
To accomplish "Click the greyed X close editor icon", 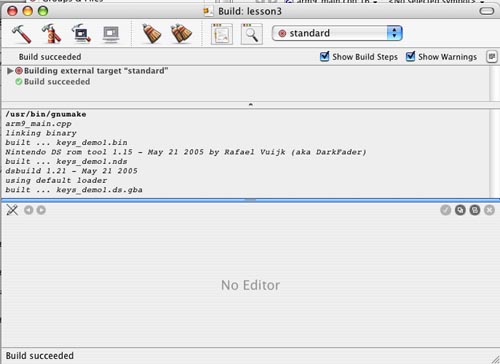I will tap(489, 210).
